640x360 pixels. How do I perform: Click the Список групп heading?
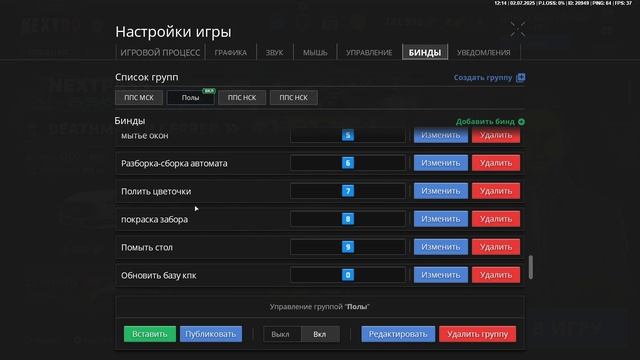(x=147, y=77)
